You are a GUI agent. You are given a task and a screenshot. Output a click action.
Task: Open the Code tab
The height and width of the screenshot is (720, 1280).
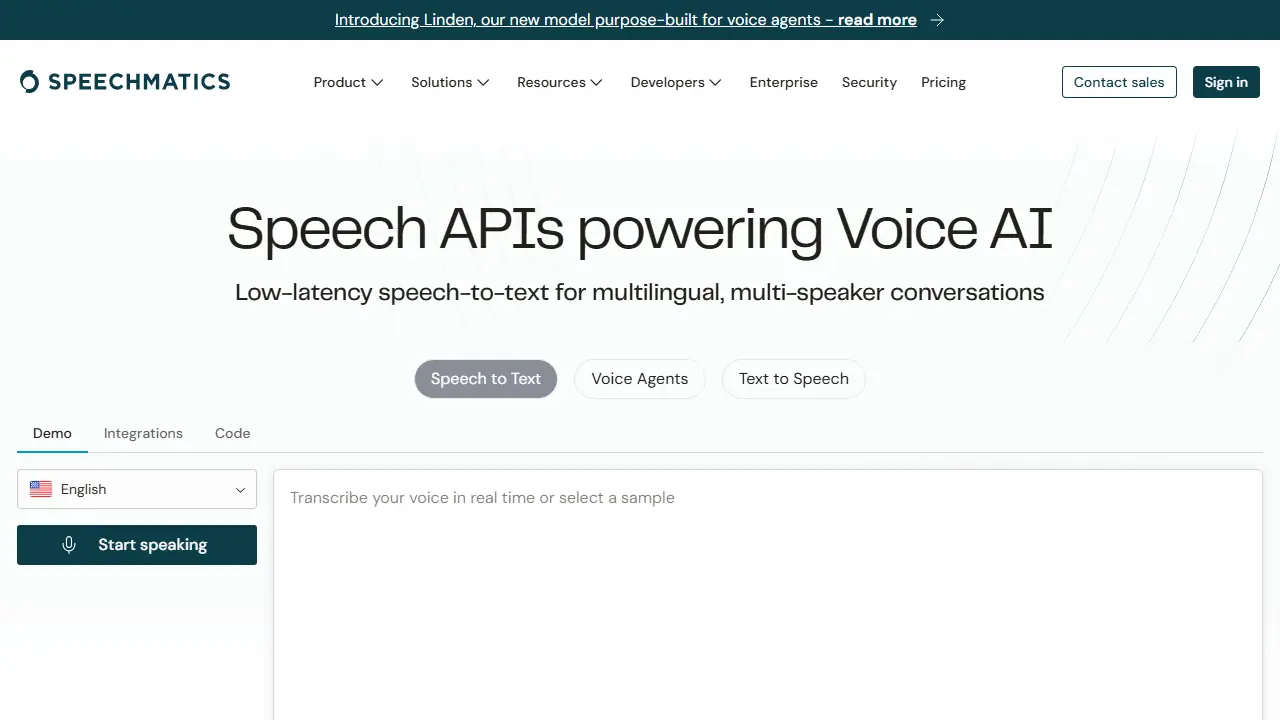[232, 433]
